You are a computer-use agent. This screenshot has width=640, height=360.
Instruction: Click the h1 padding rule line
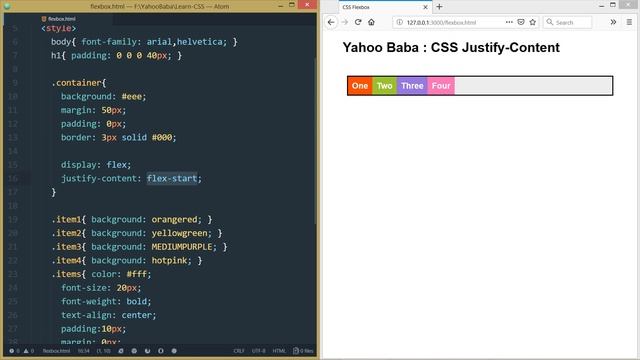116,56
